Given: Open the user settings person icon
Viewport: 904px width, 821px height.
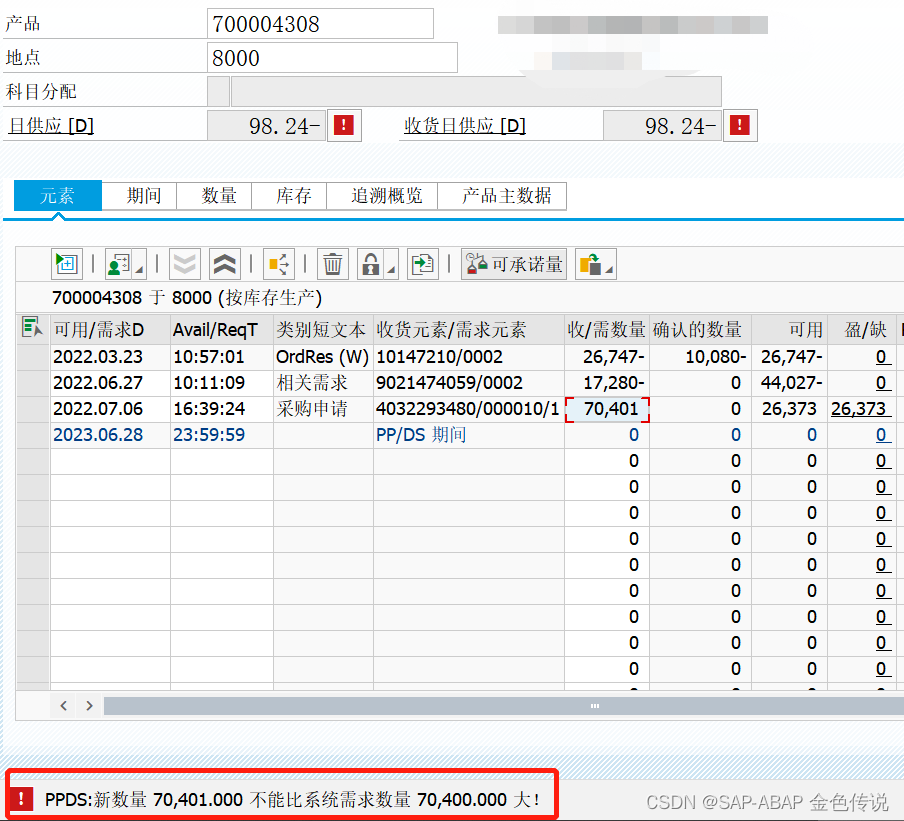Looking at the screenshot, I should coord(119,264).
